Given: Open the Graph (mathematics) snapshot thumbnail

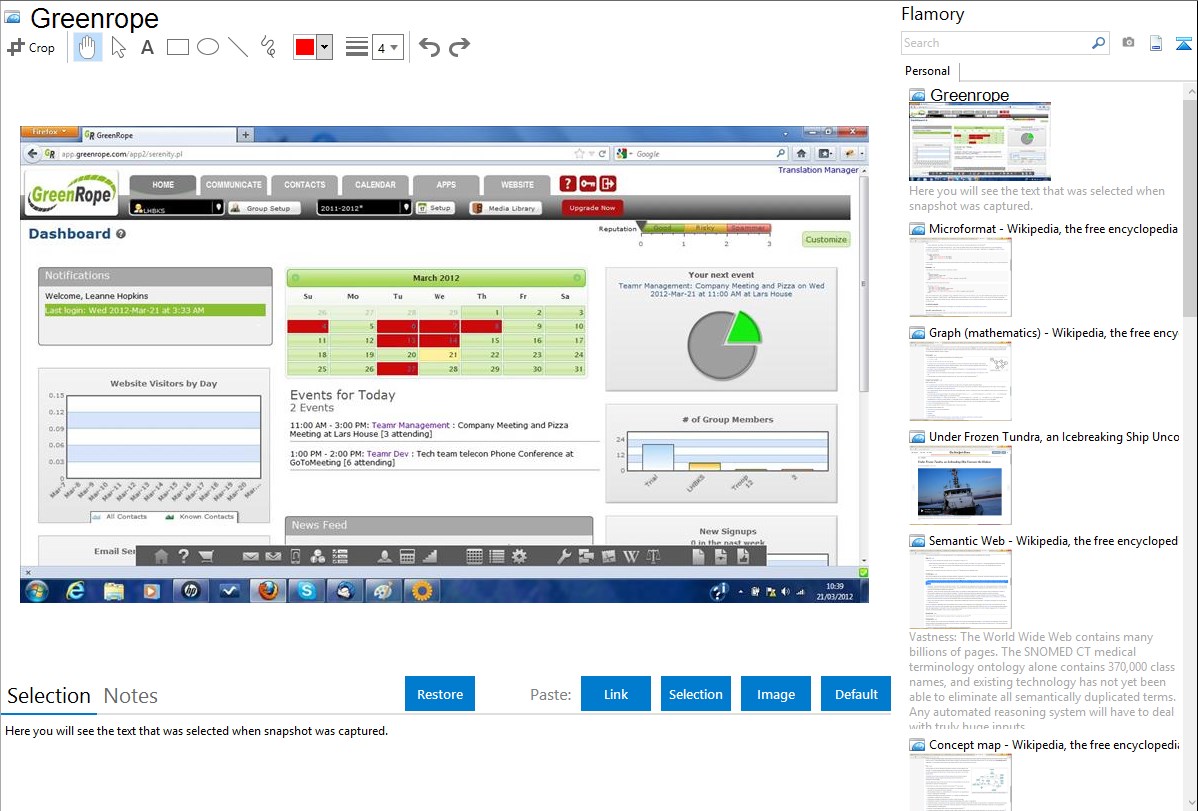Looking at the screenshot, I should click(960, 381).
